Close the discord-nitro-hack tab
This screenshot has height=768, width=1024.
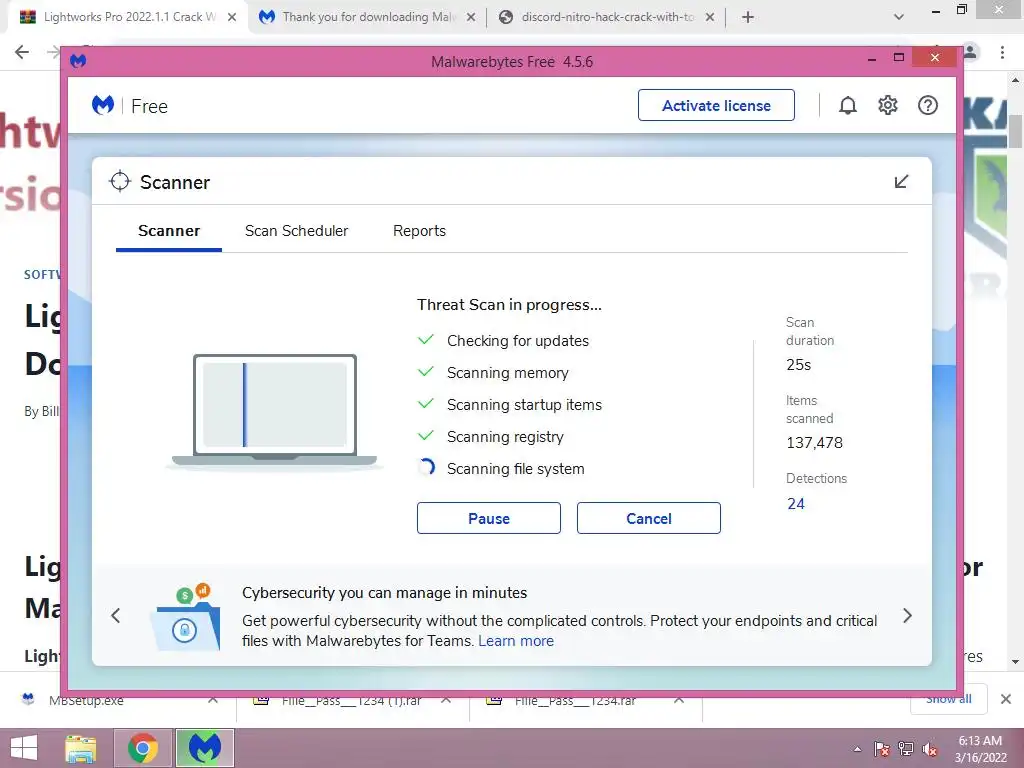[710, 17]
